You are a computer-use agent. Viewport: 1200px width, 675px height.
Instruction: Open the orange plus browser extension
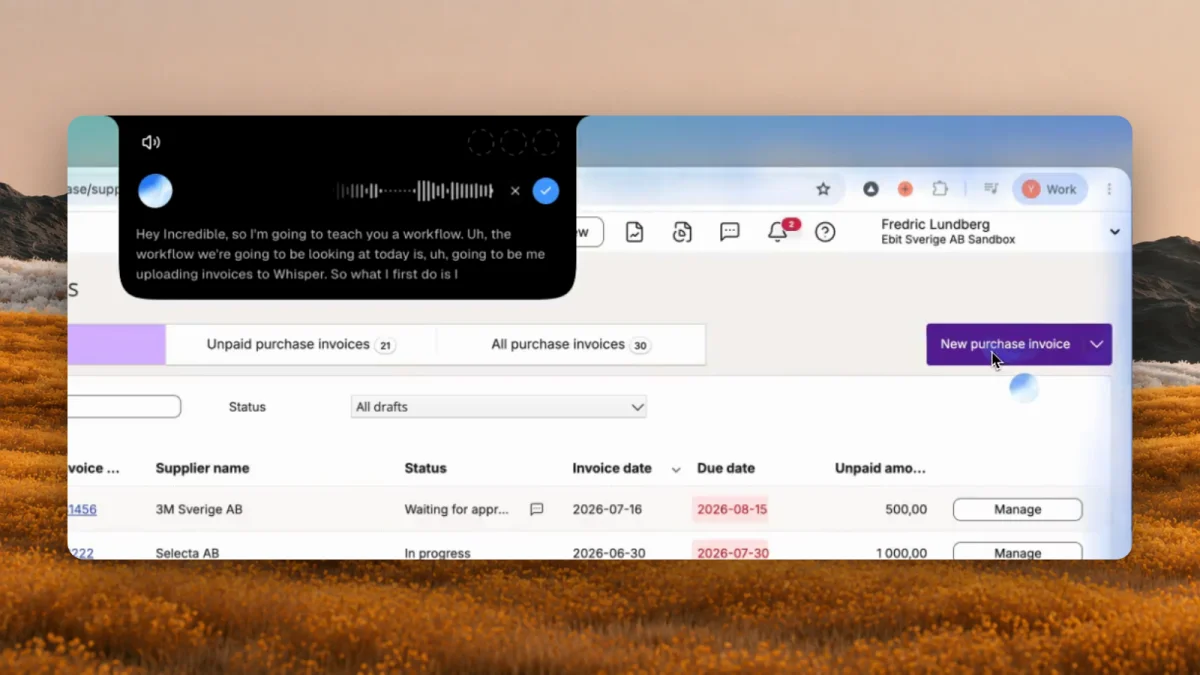pyautogui.click(x=905, y=189)
